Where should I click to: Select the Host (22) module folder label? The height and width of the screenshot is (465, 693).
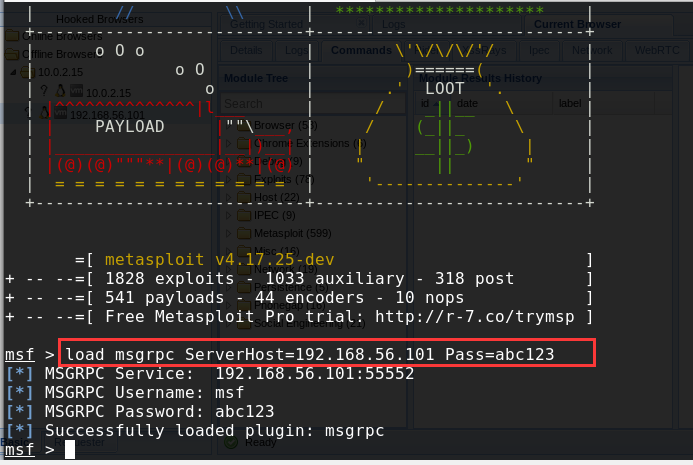click(277, 197)
